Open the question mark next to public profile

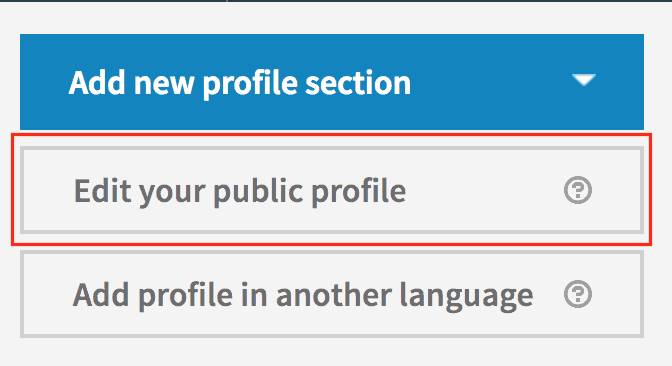click(578, 190)
